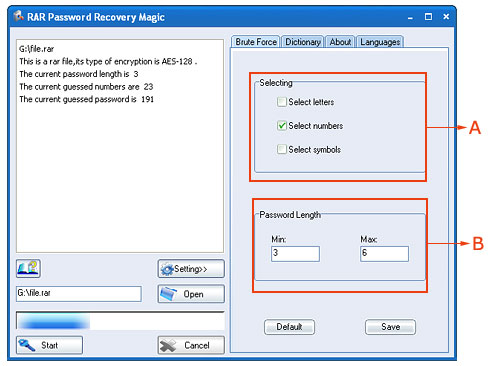
Task: Click the Save button
Action: tap(390, 327)
